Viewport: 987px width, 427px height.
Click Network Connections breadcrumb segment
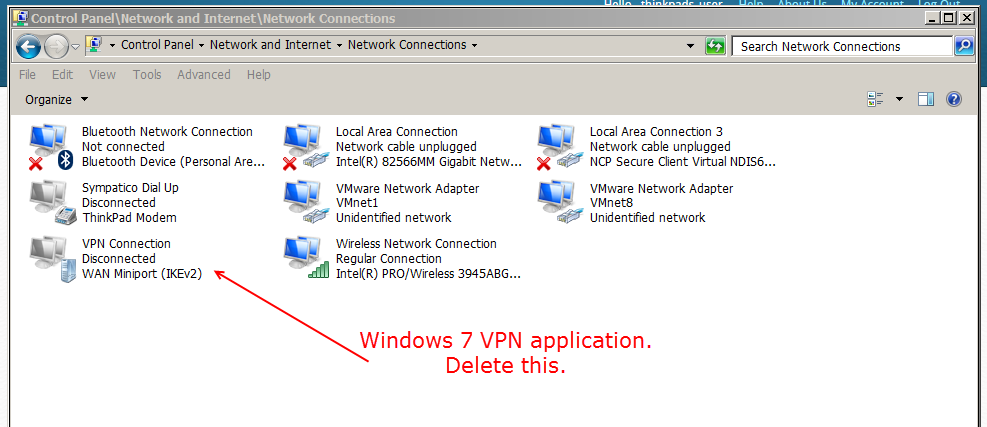click(x=407, y=45)
